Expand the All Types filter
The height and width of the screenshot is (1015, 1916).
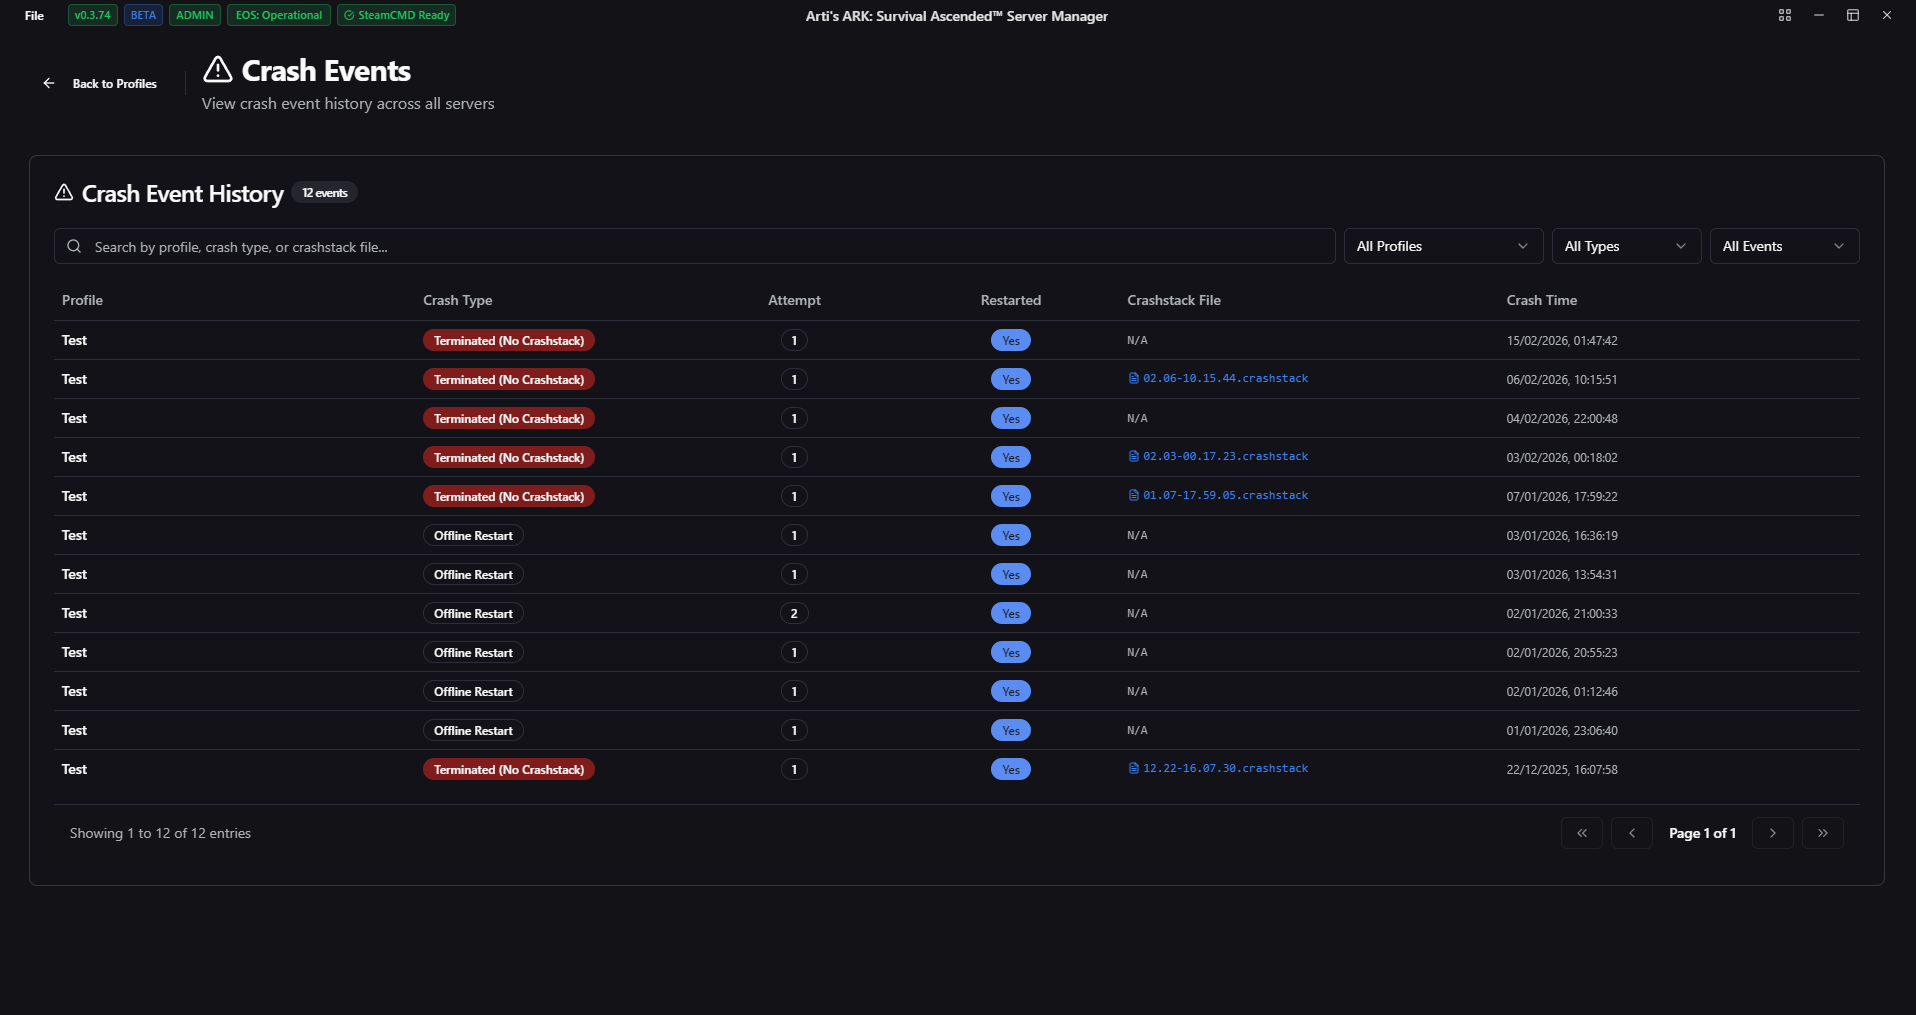click(1625, 246)
